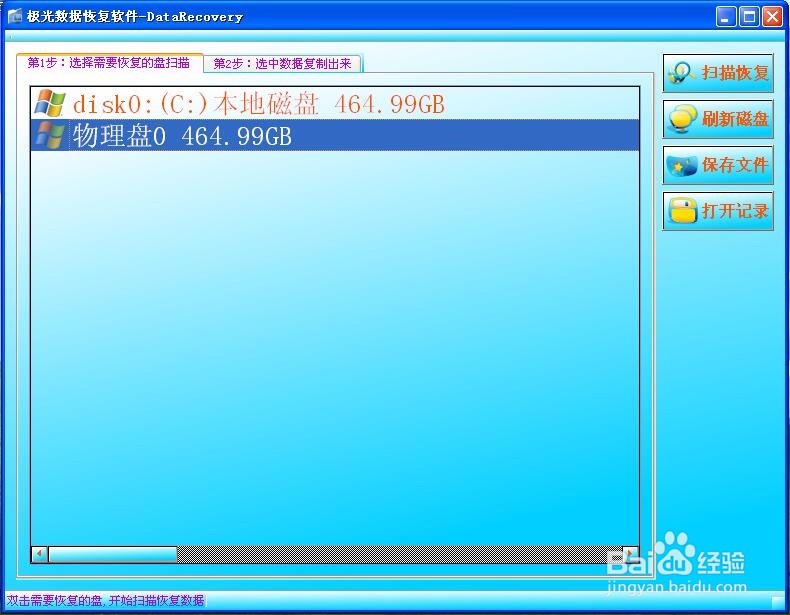Click the horizontal scrollbar right arrow
The image size is (790, 615).
[x=630, y=554]
